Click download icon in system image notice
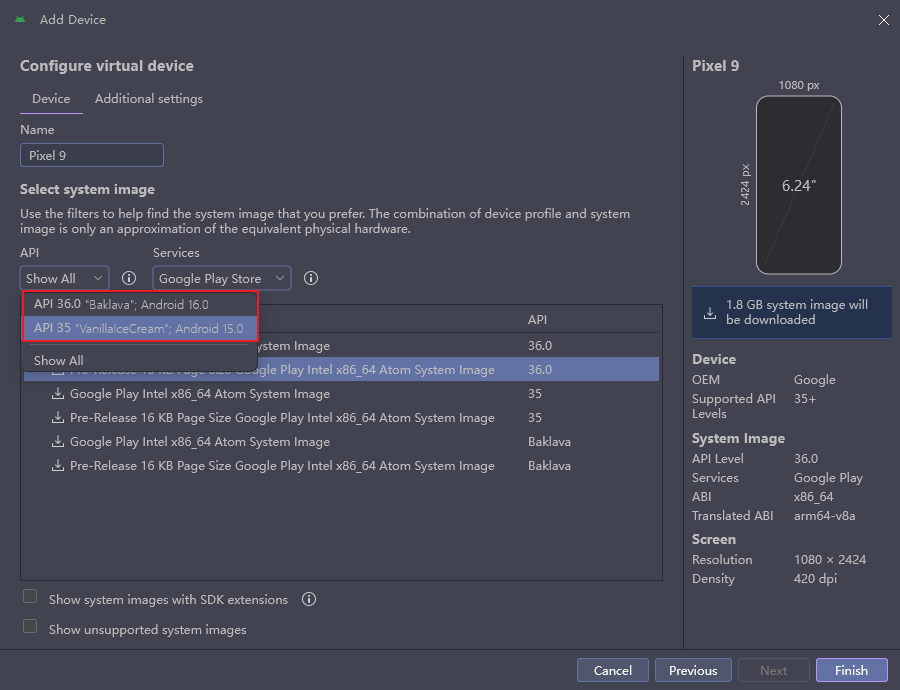Image resolution: width=900 pixels, height=690 pixels. pos(710,312)
